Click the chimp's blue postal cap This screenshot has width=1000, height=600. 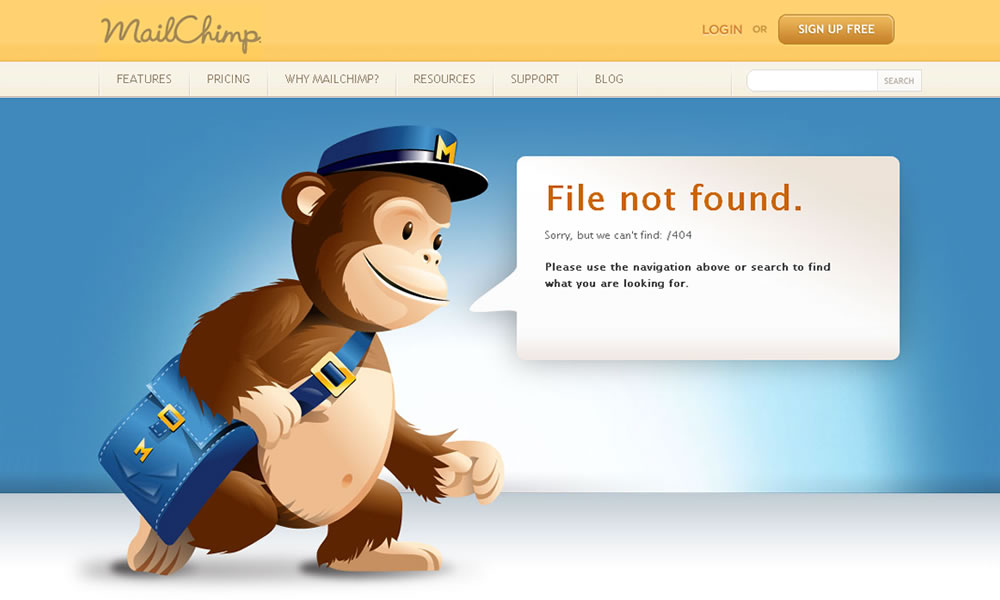(402, 159)
